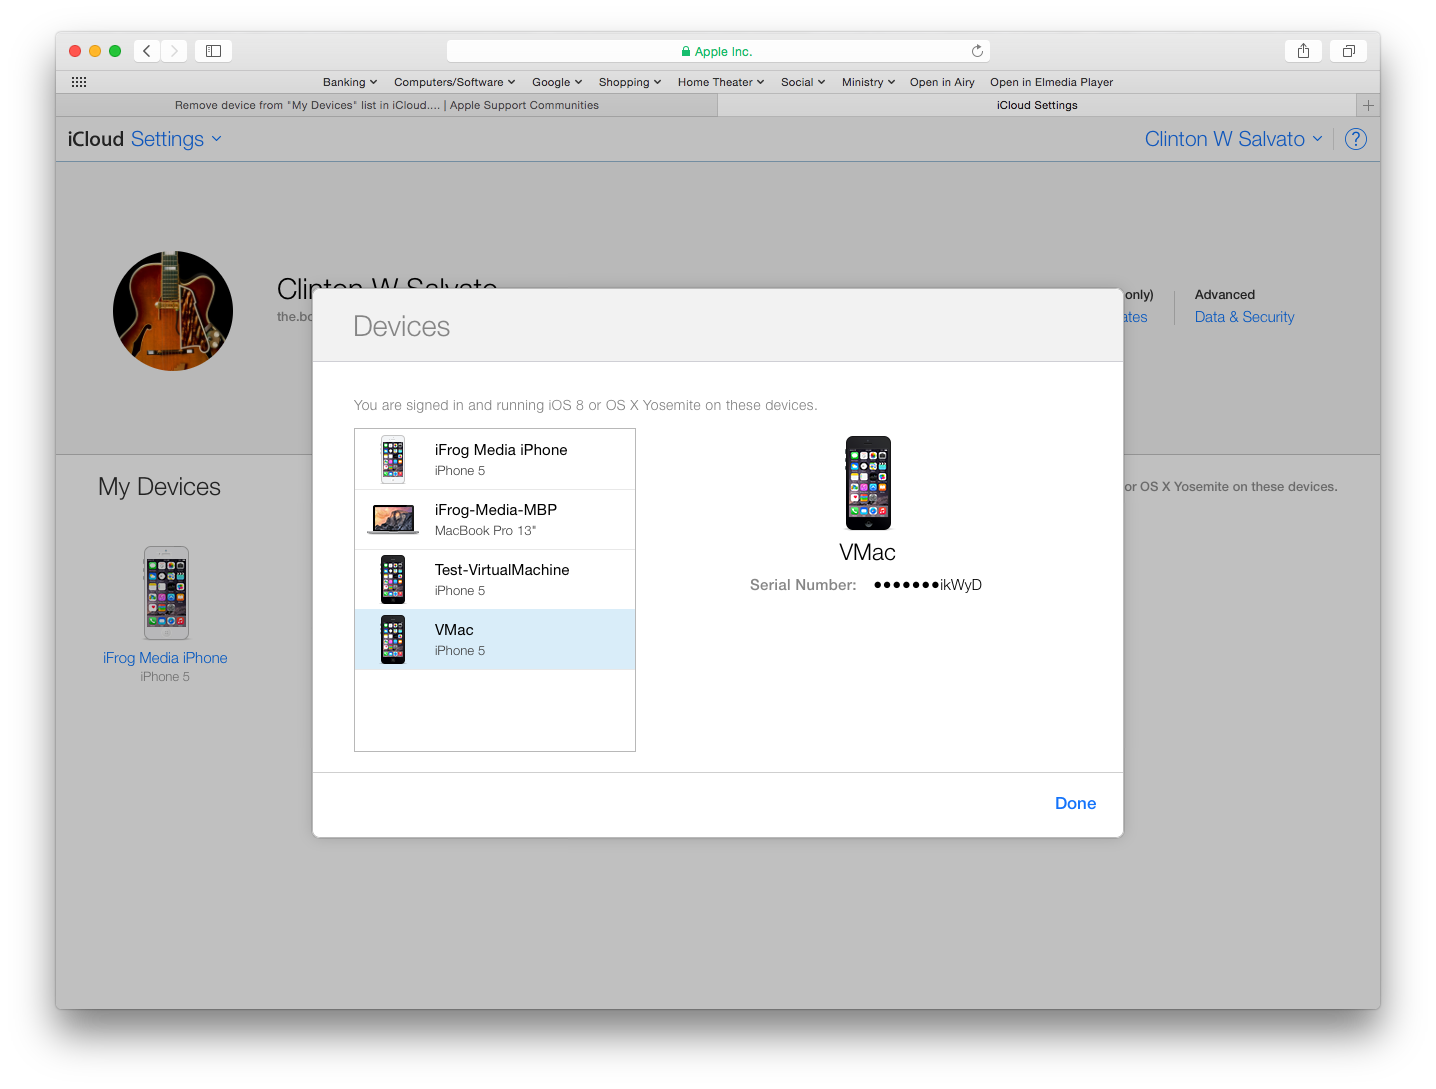Viewport: 1436px width, 1089px height.
Task: Expand the Social bookmarks folder
Action: (803, 82)
